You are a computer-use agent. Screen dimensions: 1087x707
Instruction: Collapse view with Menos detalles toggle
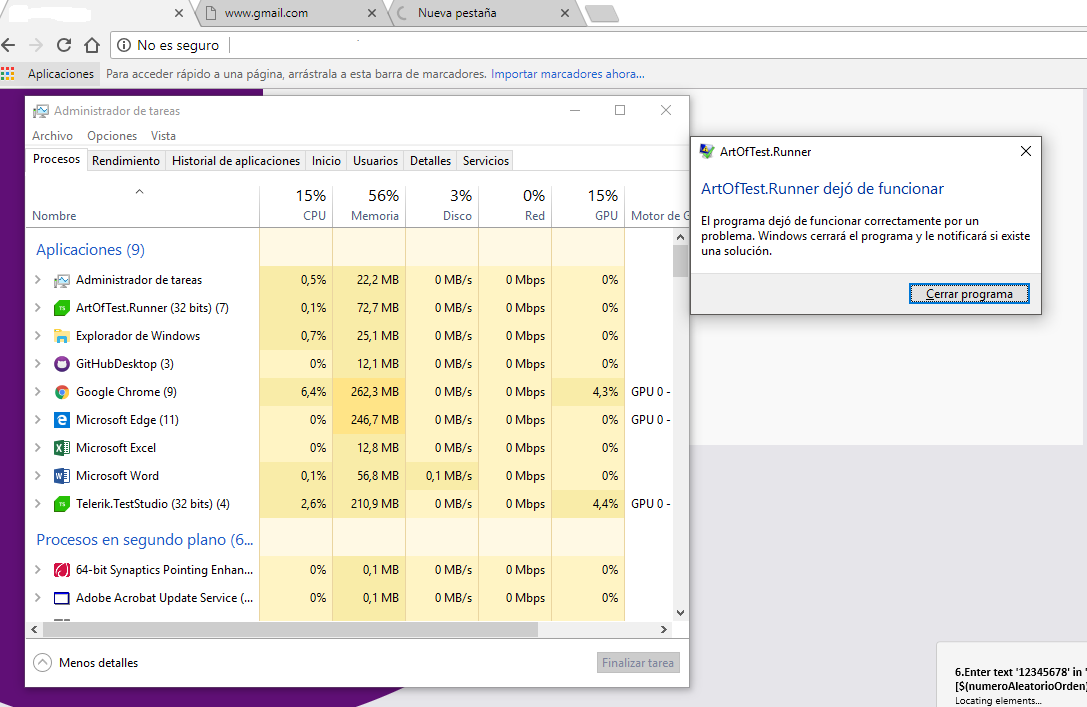tap(86, 662)
